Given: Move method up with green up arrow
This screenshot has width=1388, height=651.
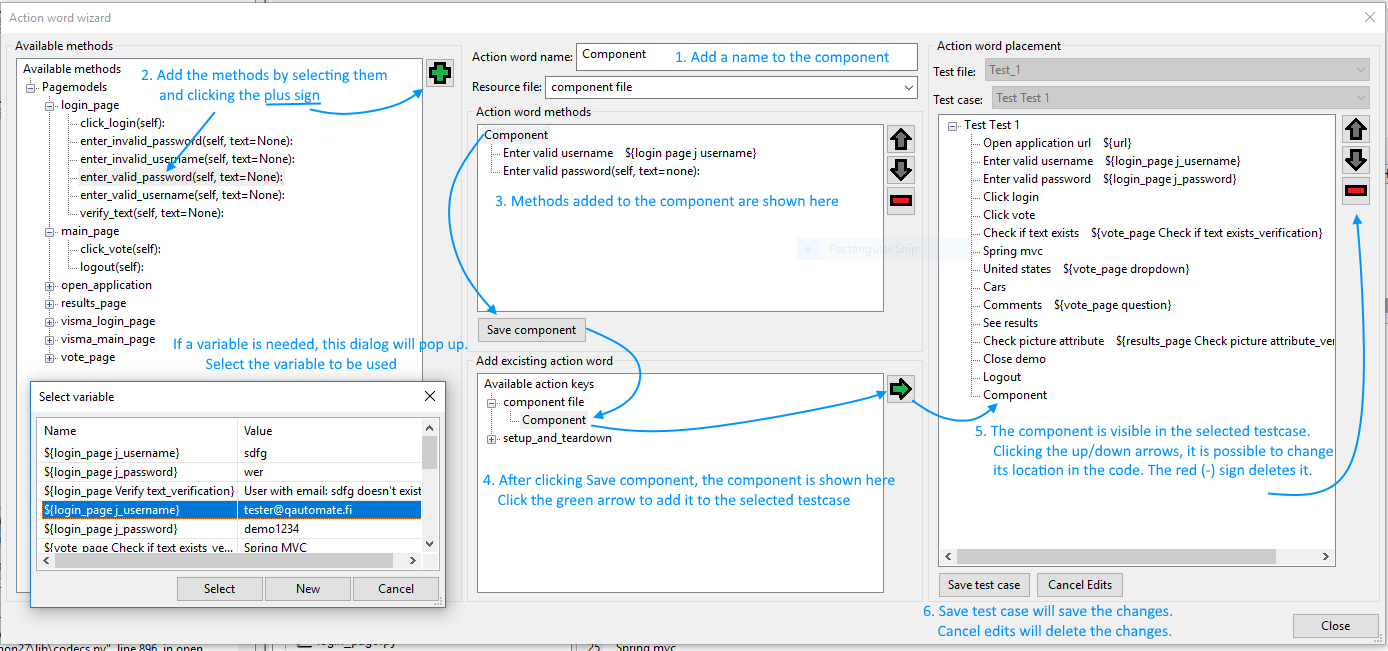Looking at the screenshot, I should coord(900,139).
